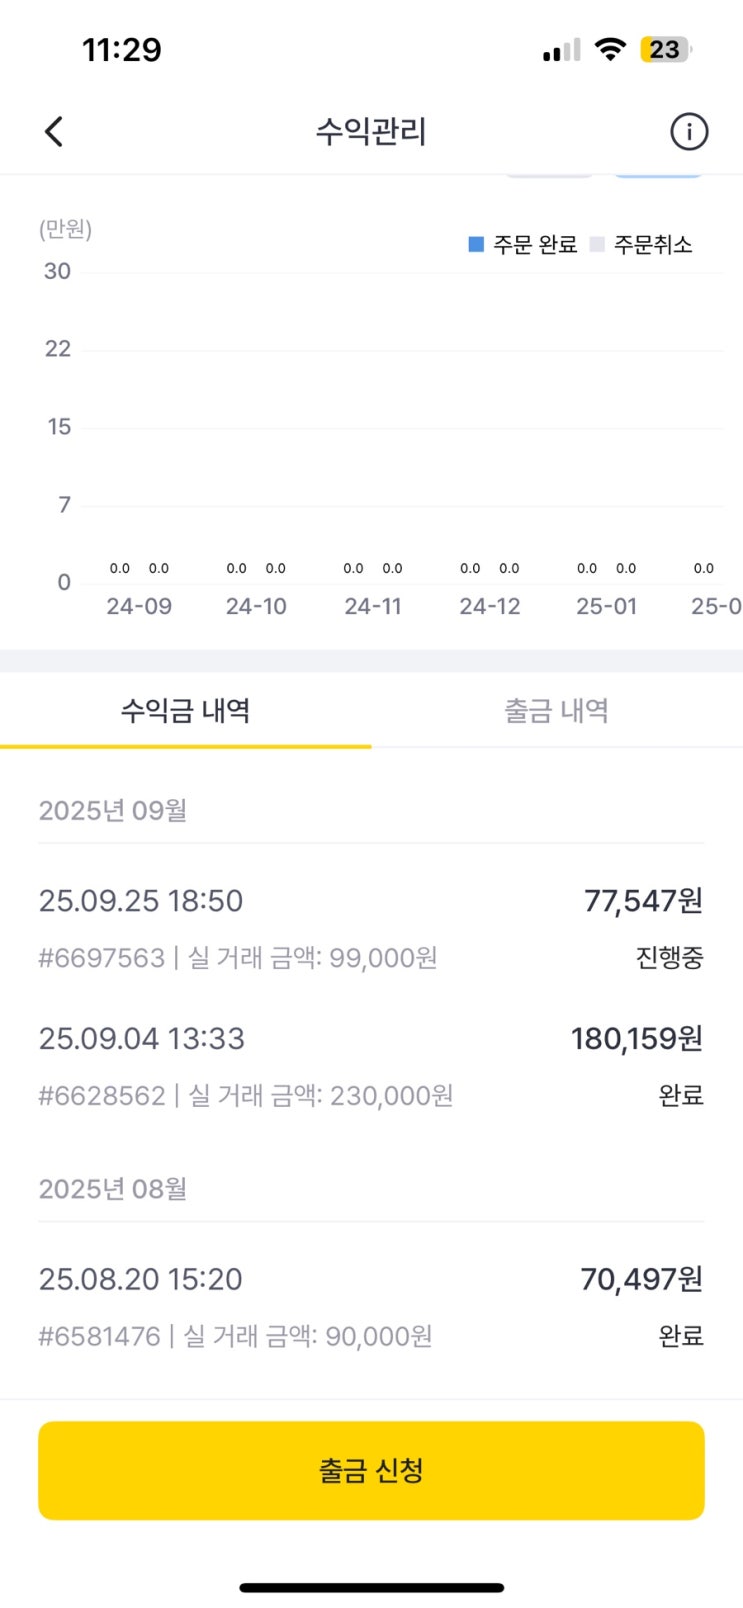
Task: Tap the status bar clock showing 11:29
Action: (x=122, y=49)
